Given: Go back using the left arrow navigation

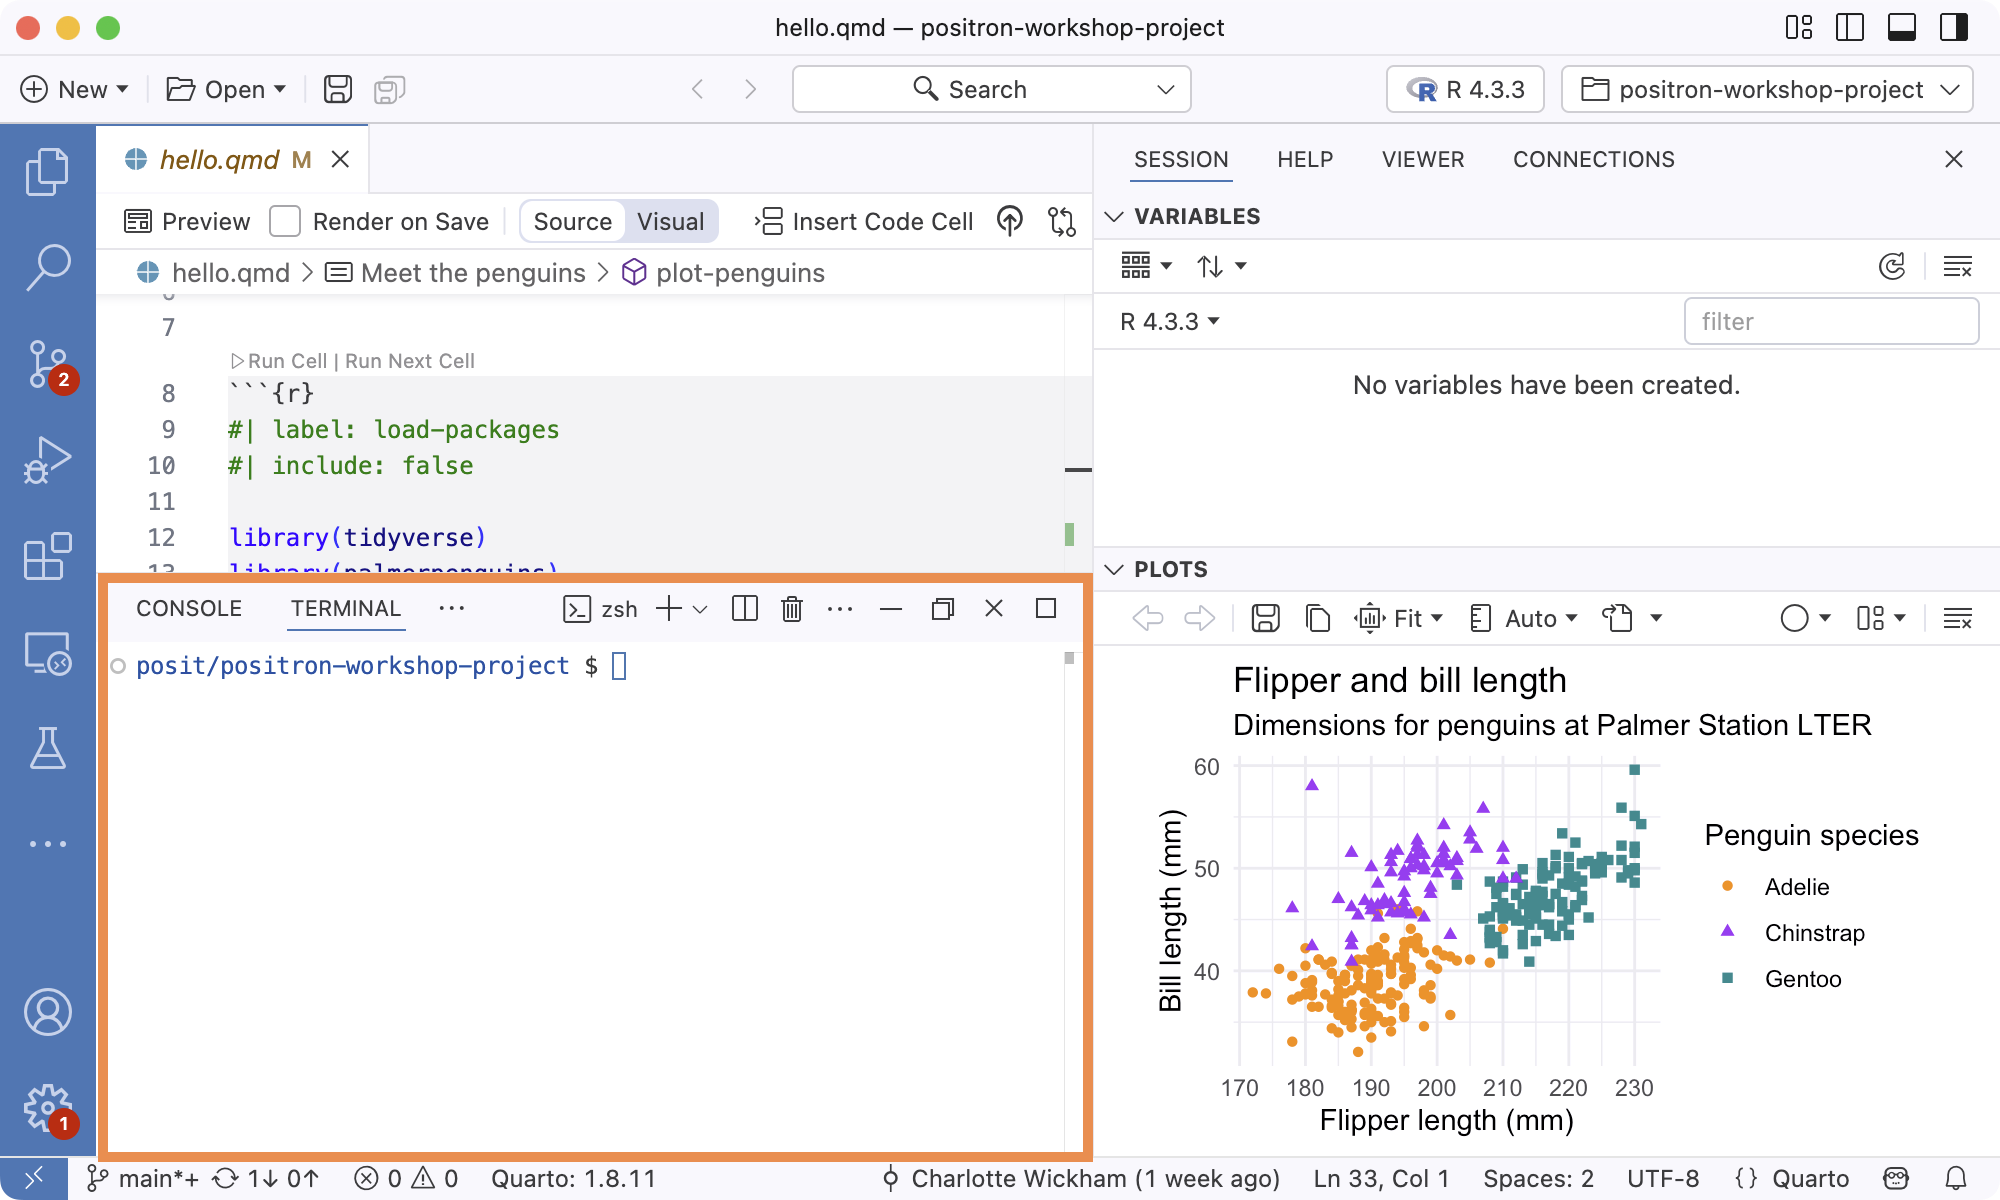Looking at the screenshot, I should click(698, 89).
